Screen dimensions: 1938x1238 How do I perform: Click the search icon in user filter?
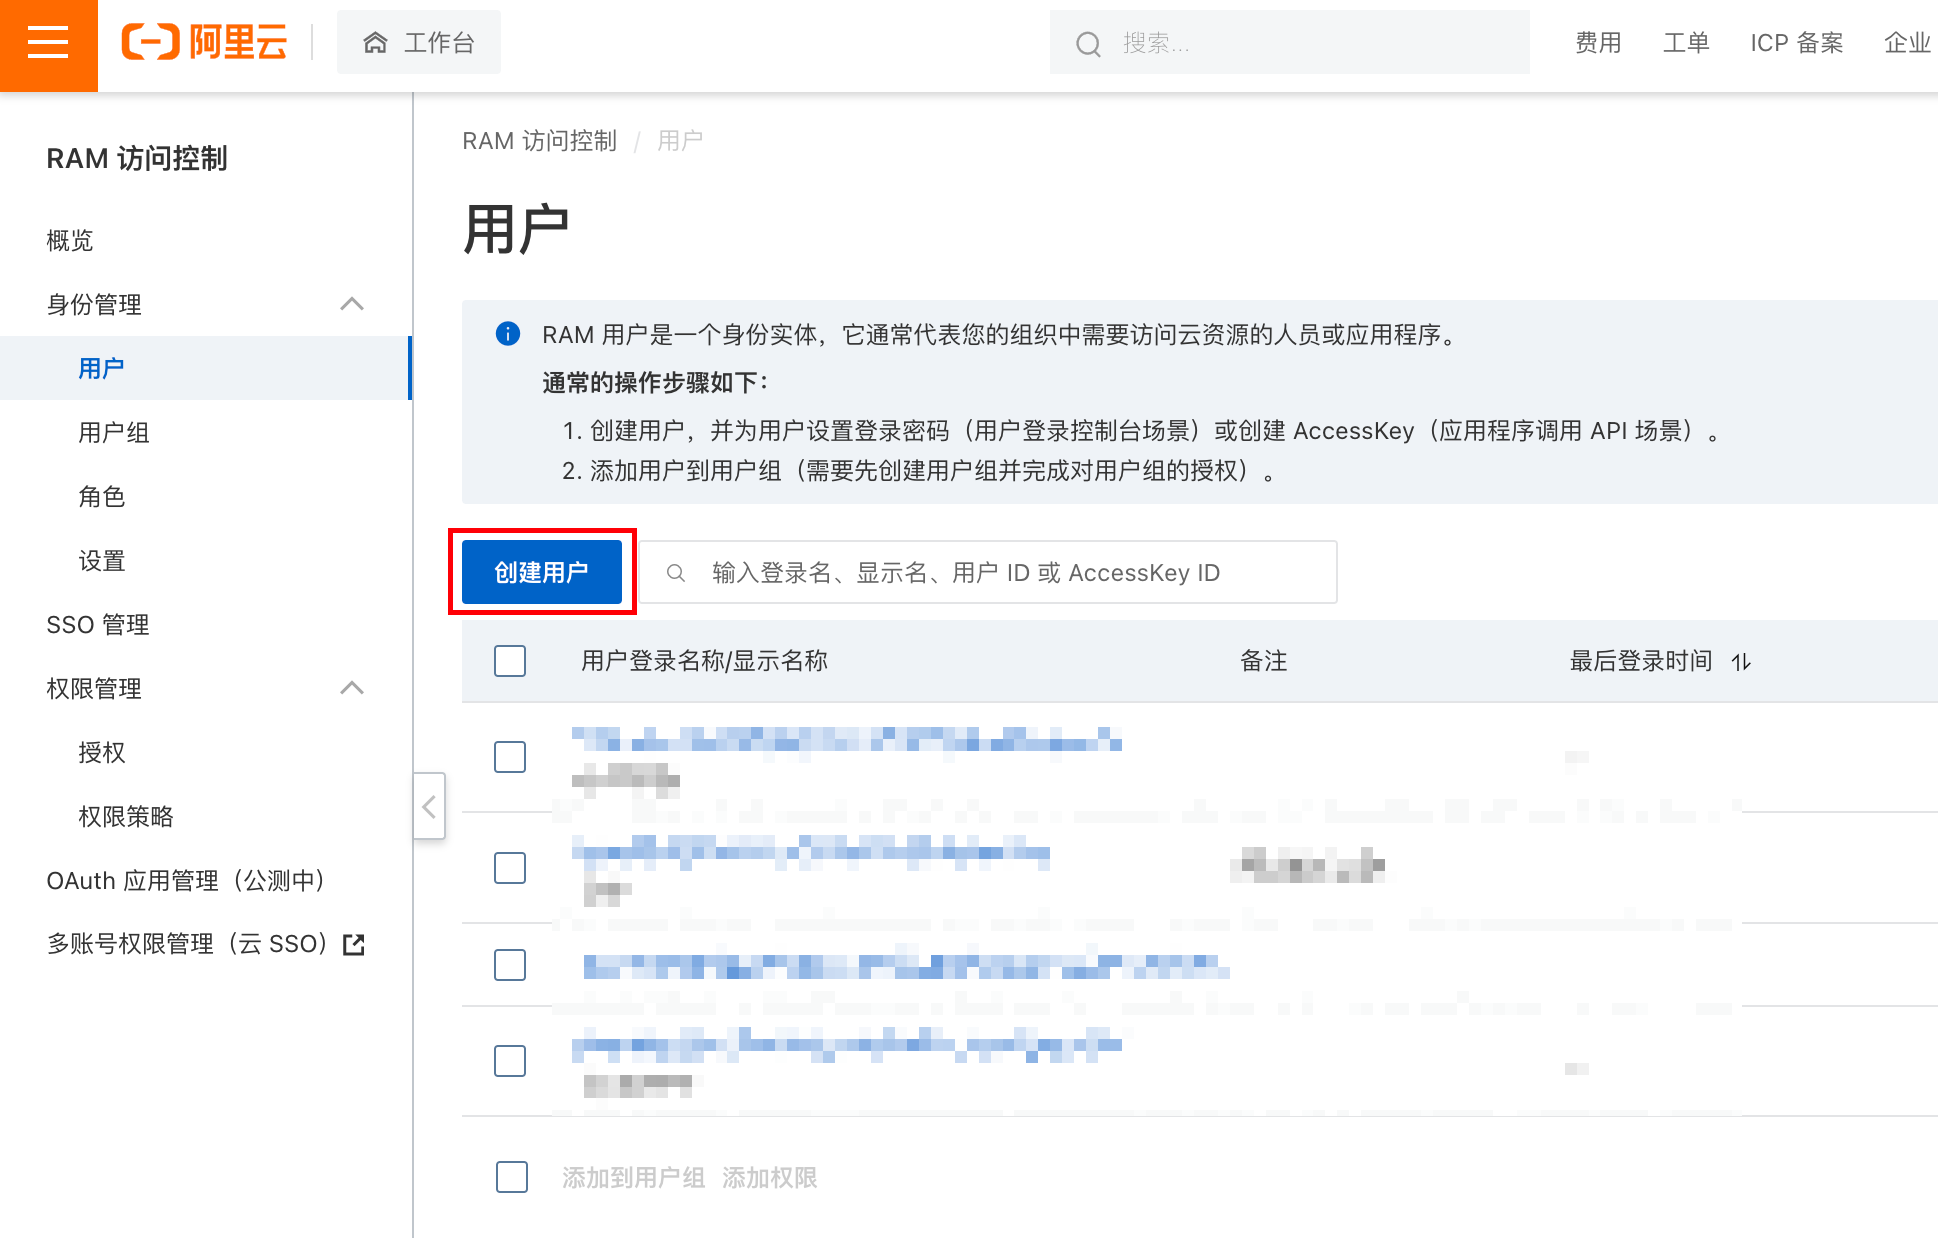tap(676, 573)
